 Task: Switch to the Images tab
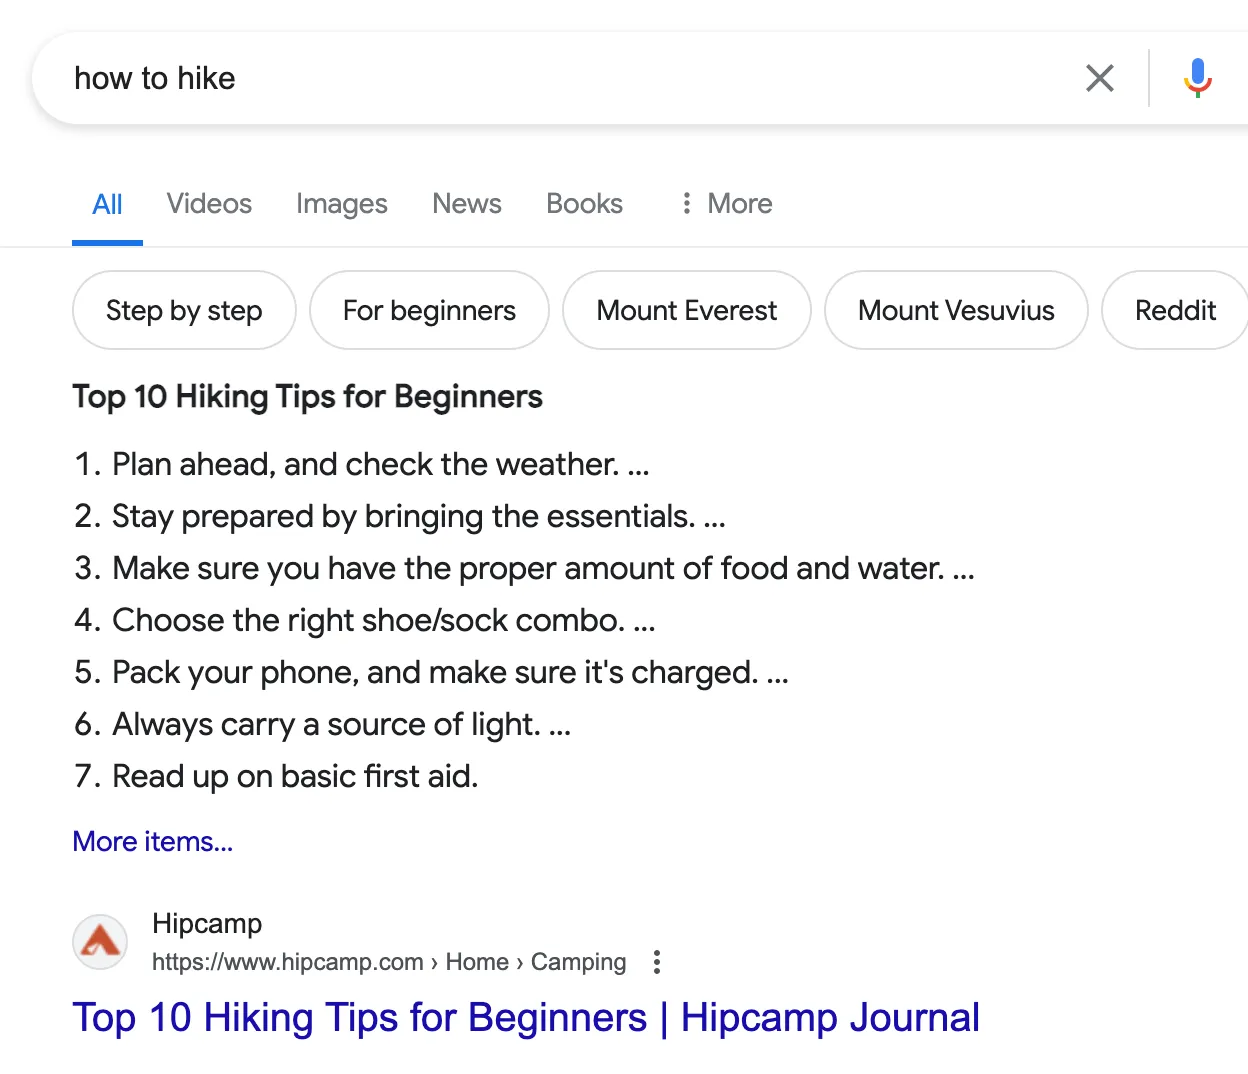pos(341,204)
